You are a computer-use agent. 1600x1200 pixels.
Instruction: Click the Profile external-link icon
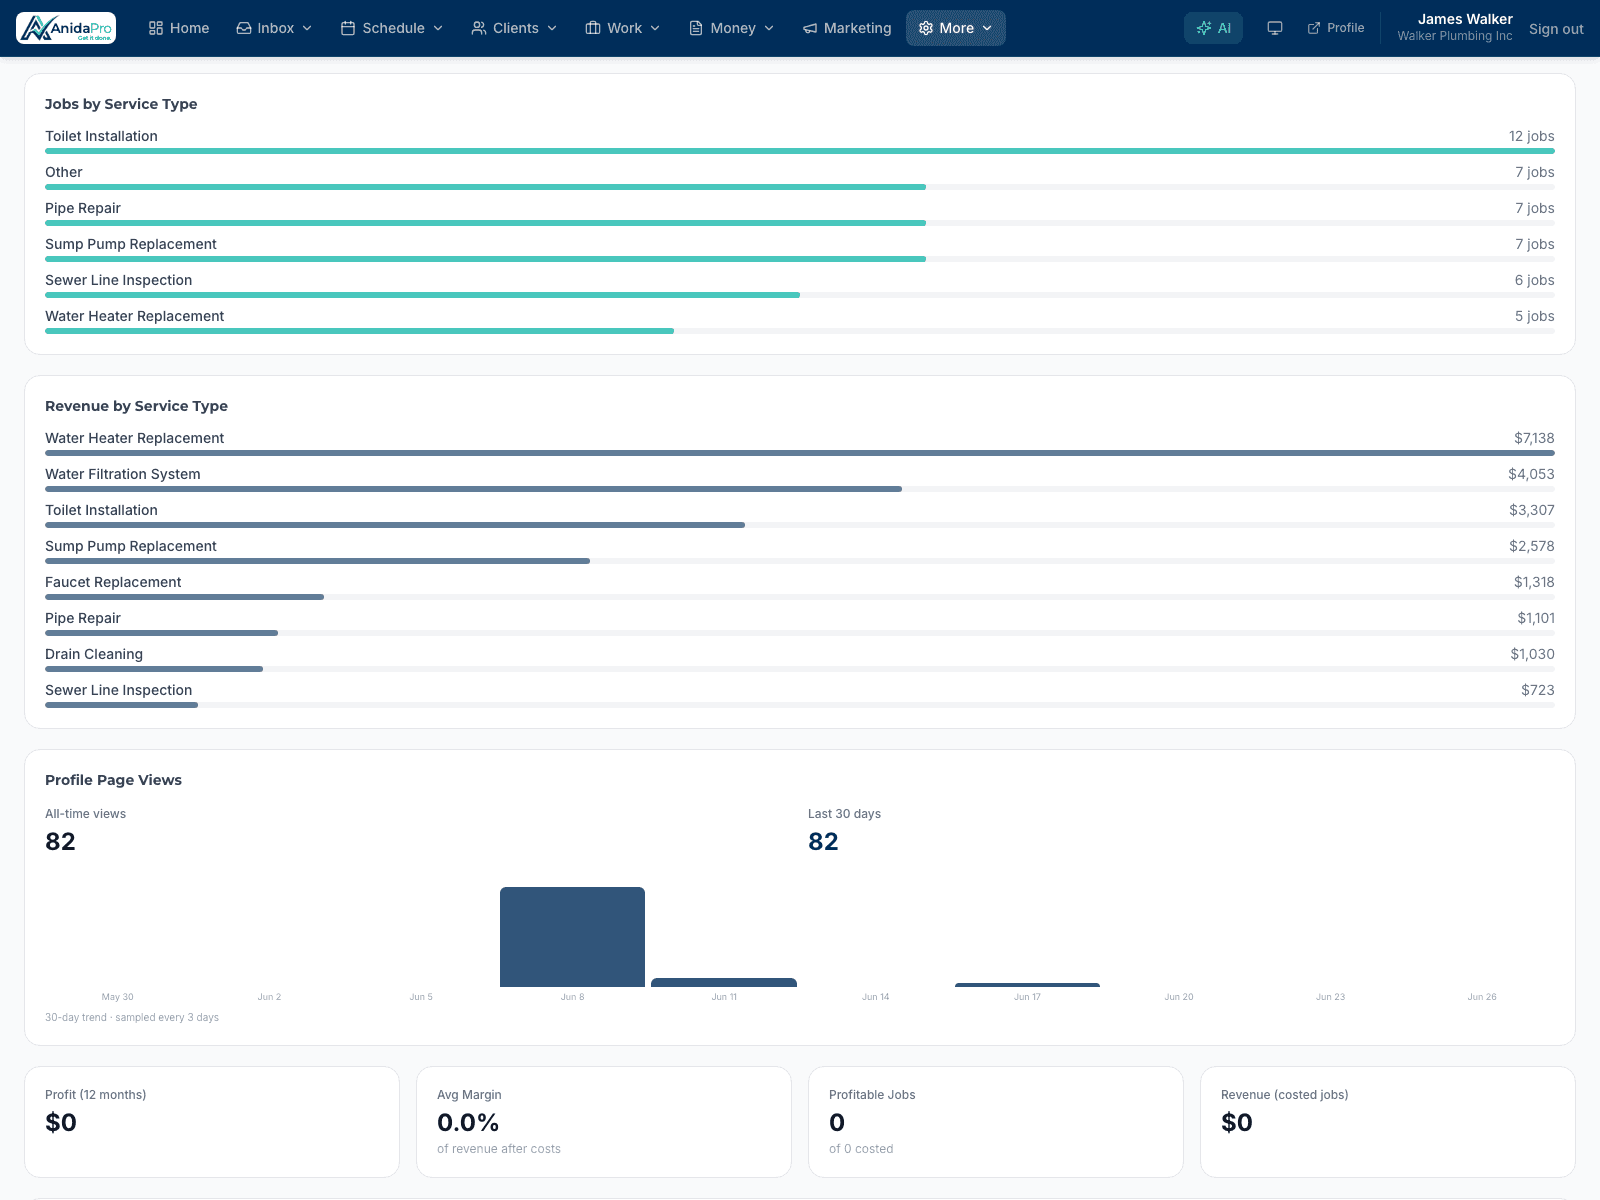point(1314,28)
